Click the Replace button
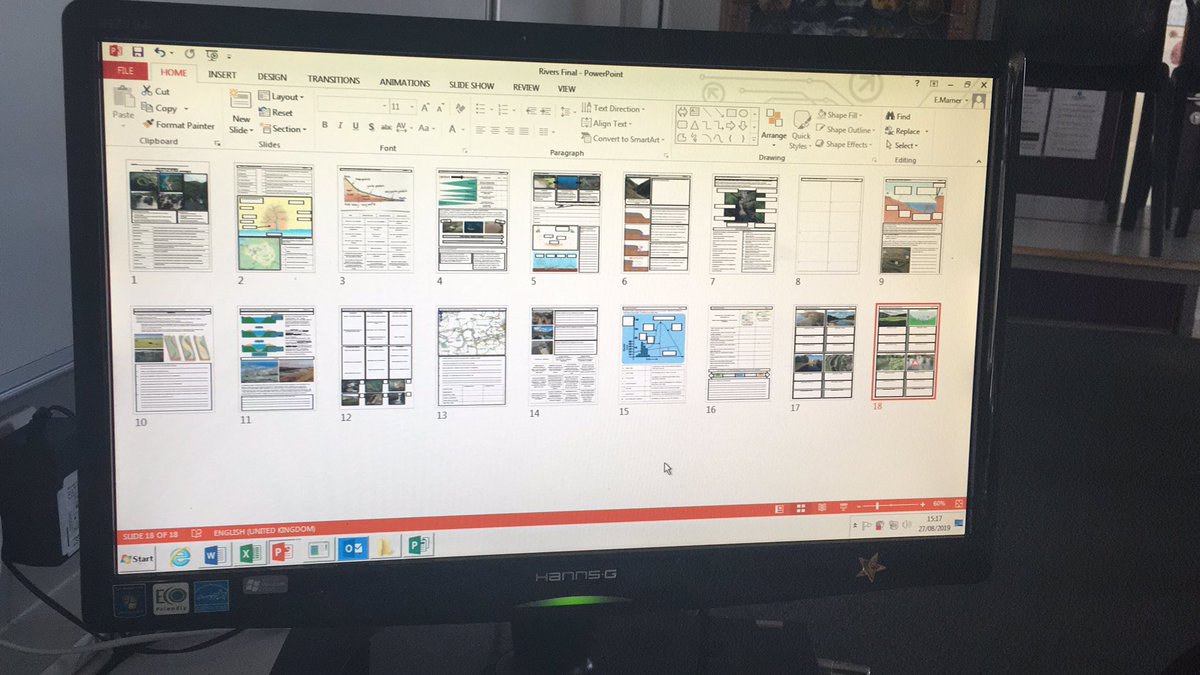This screenshot has height=675, width=1200. pyautogui.click(x=906, y=131)
